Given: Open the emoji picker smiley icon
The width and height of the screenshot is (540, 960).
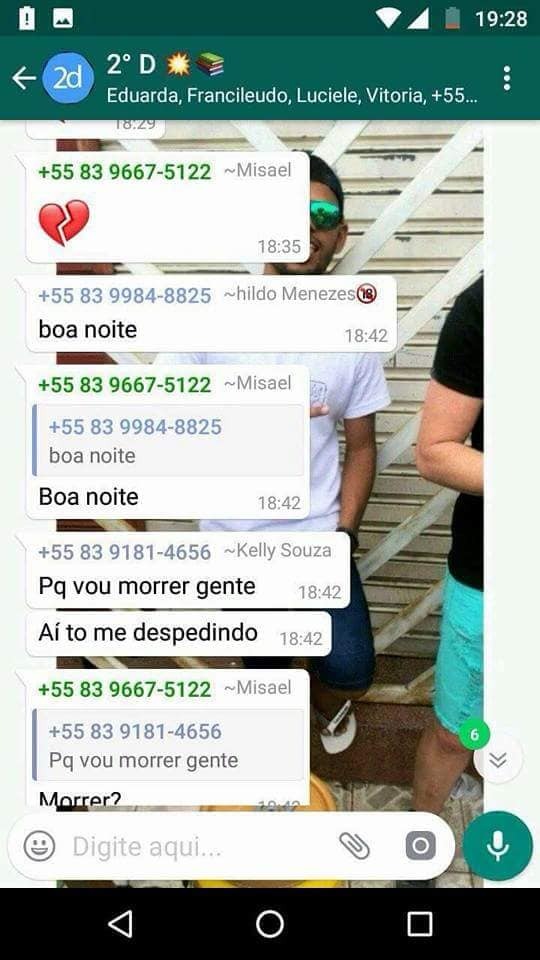Looking at the screenshot, I should pos(39,846).
